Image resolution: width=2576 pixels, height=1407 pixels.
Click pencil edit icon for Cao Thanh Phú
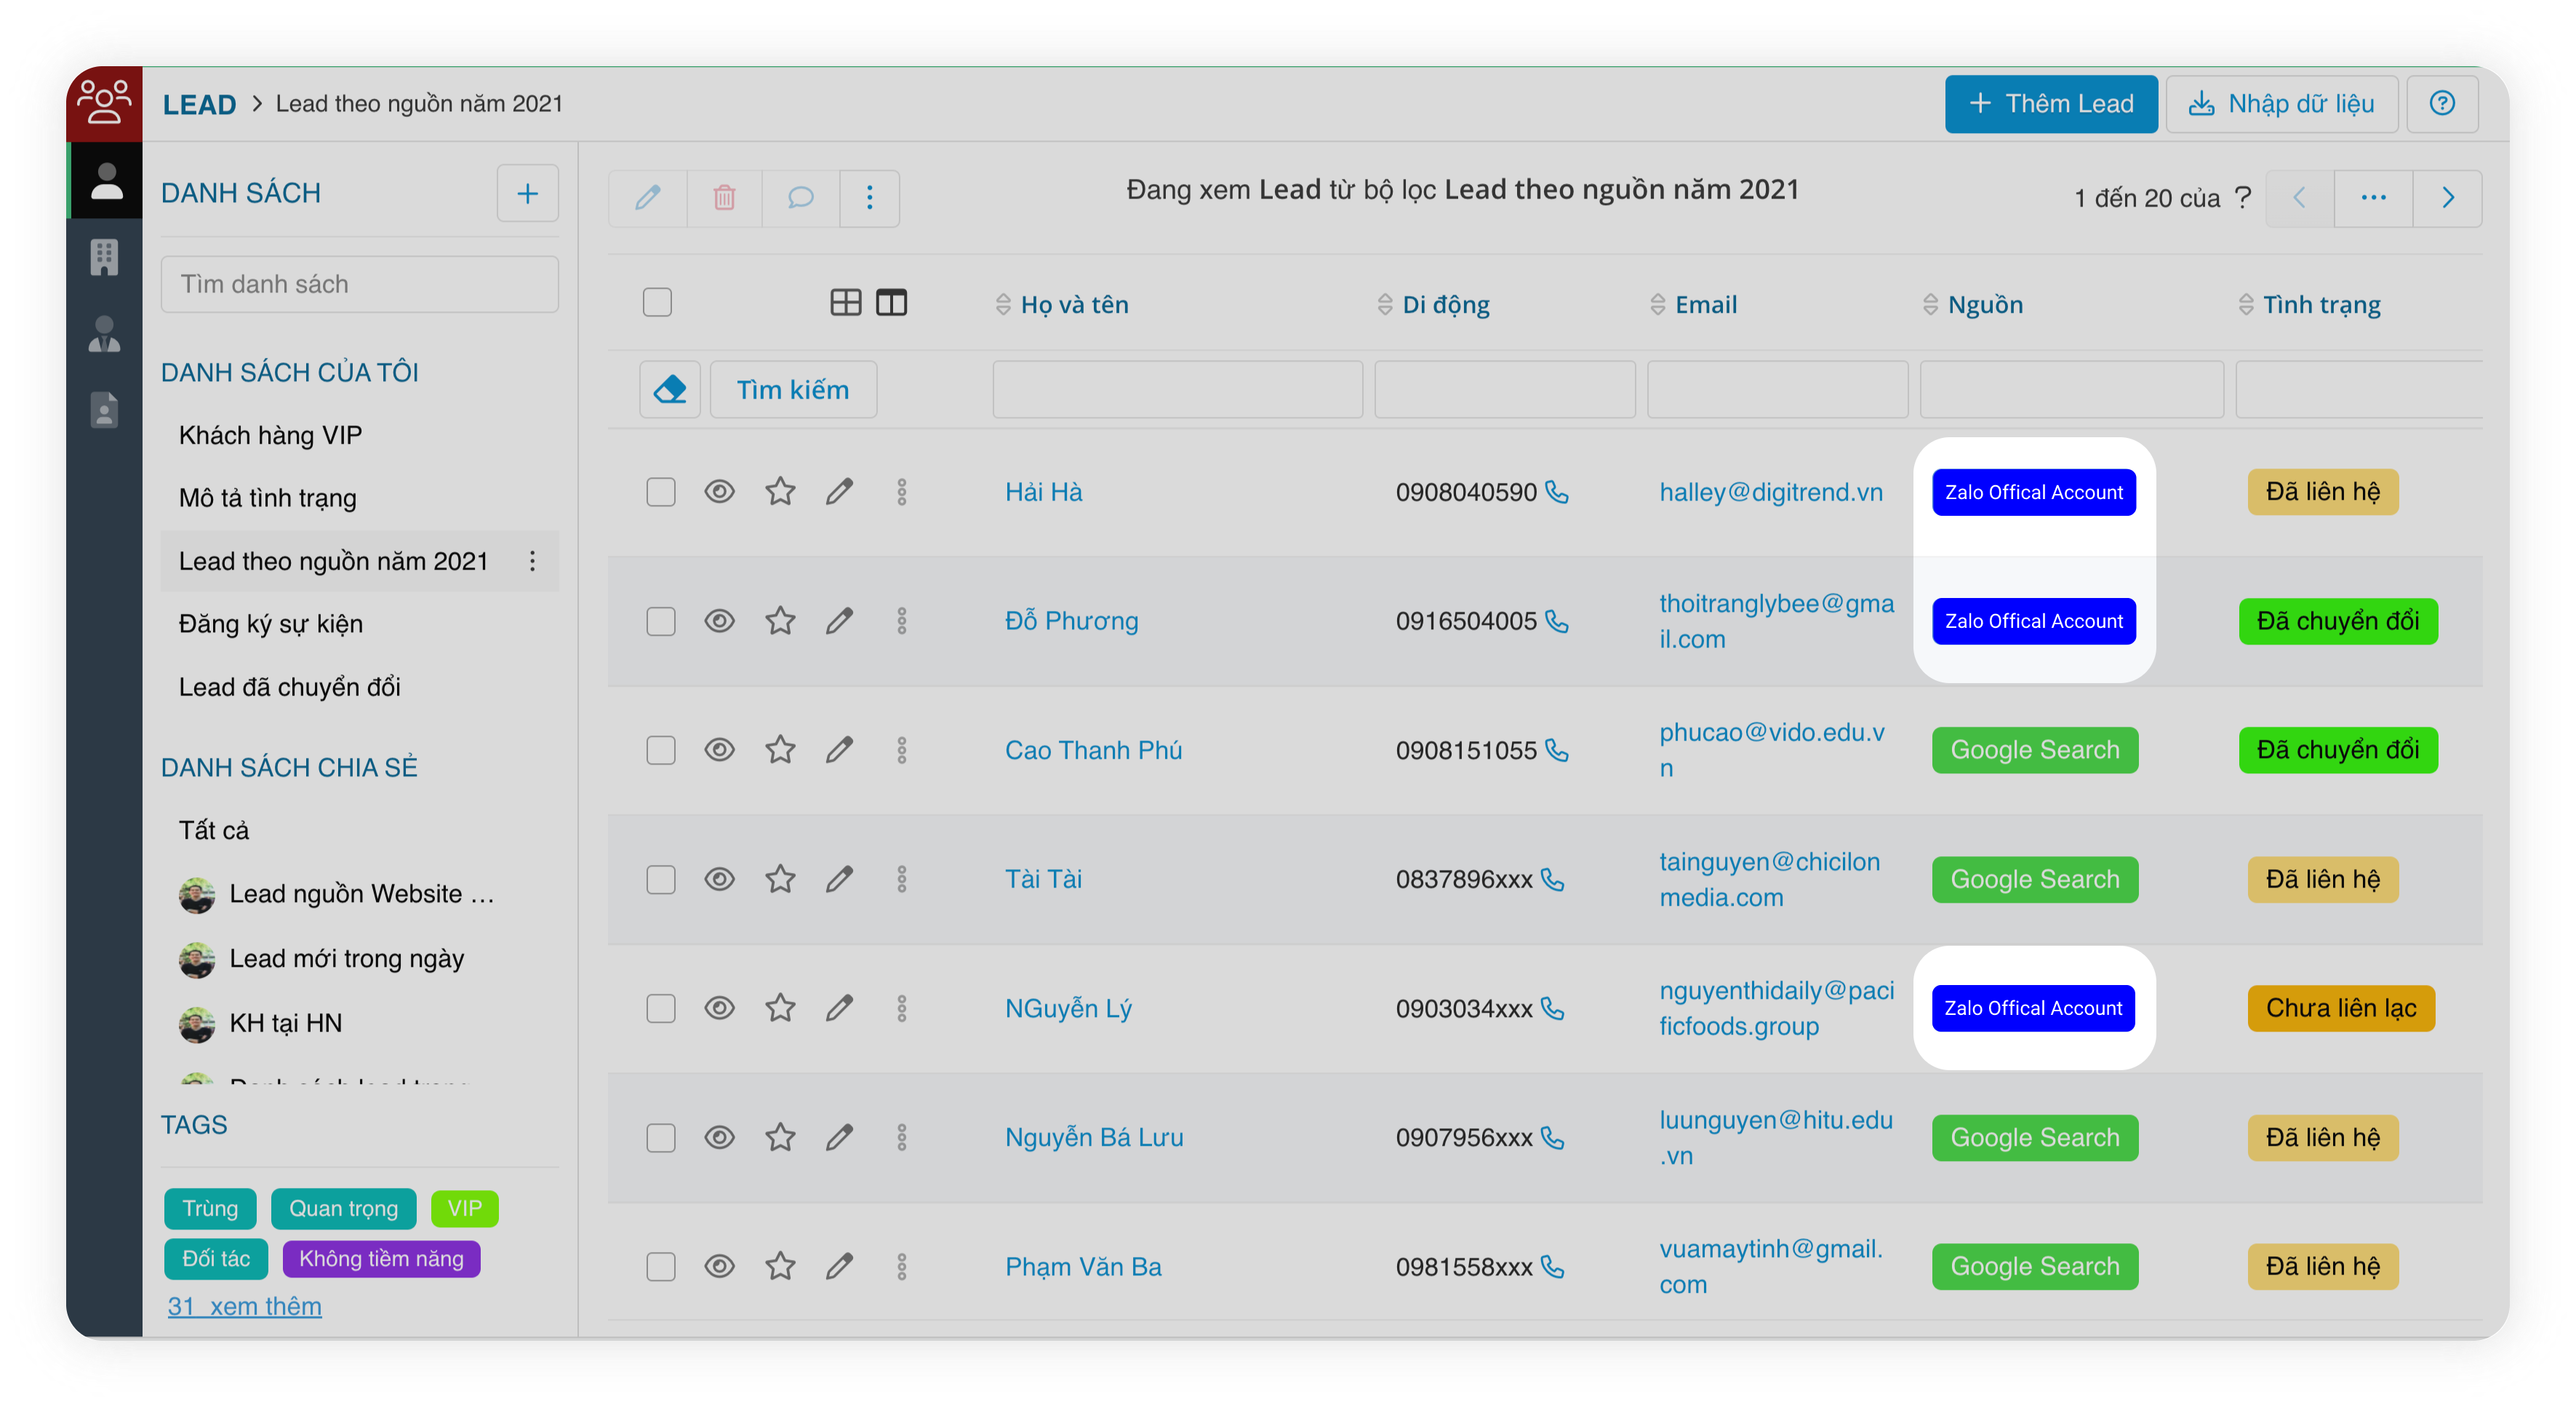[x=839, y=750]
